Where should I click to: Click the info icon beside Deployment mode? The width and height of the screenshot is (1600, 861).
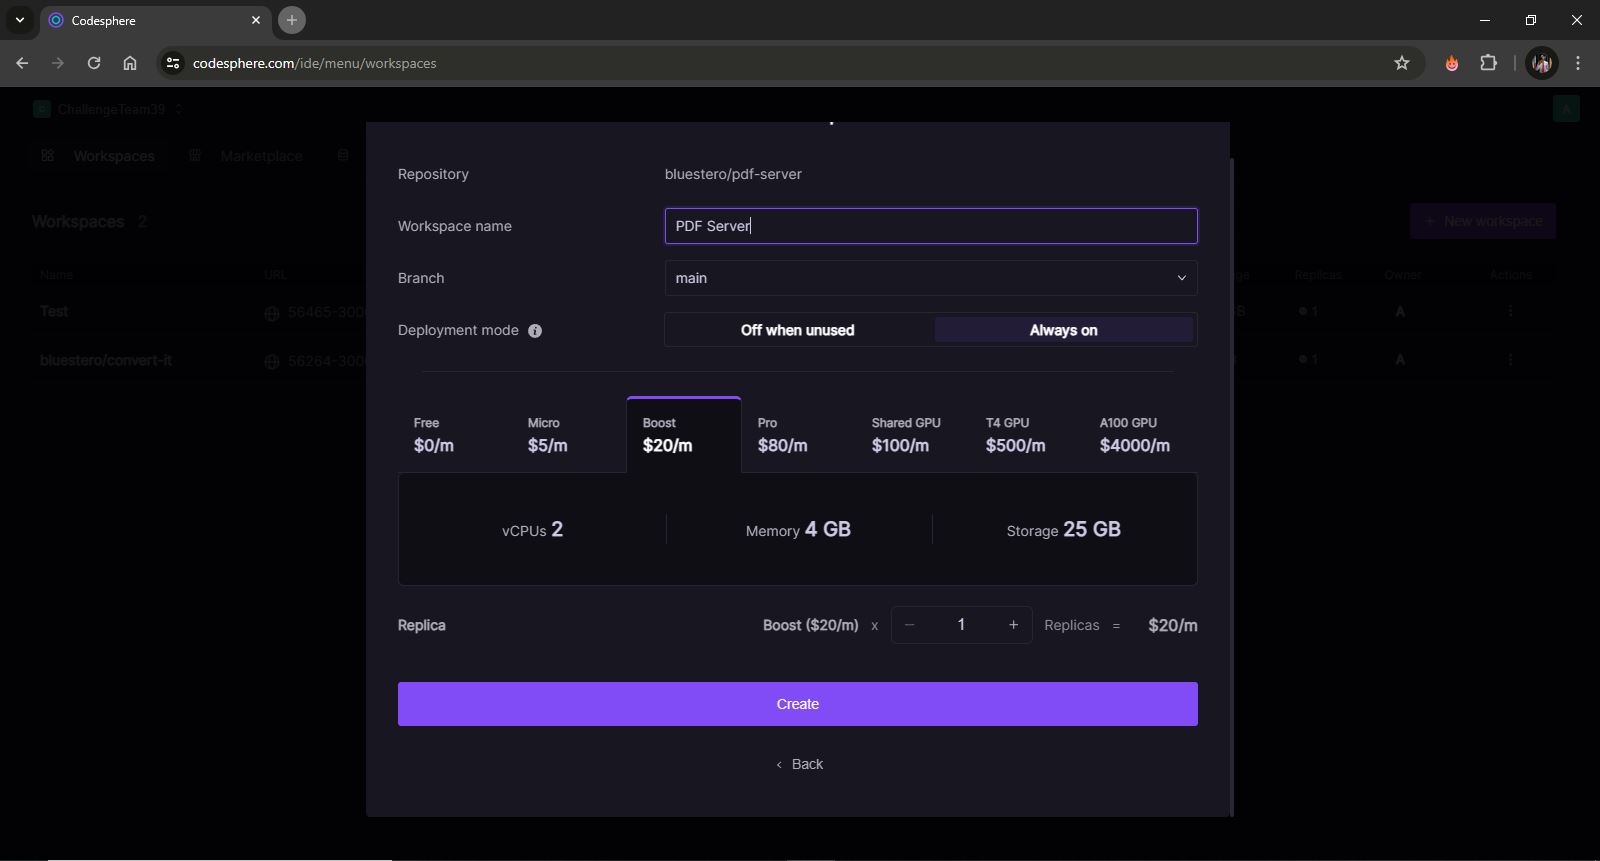[x=535, y=331]
